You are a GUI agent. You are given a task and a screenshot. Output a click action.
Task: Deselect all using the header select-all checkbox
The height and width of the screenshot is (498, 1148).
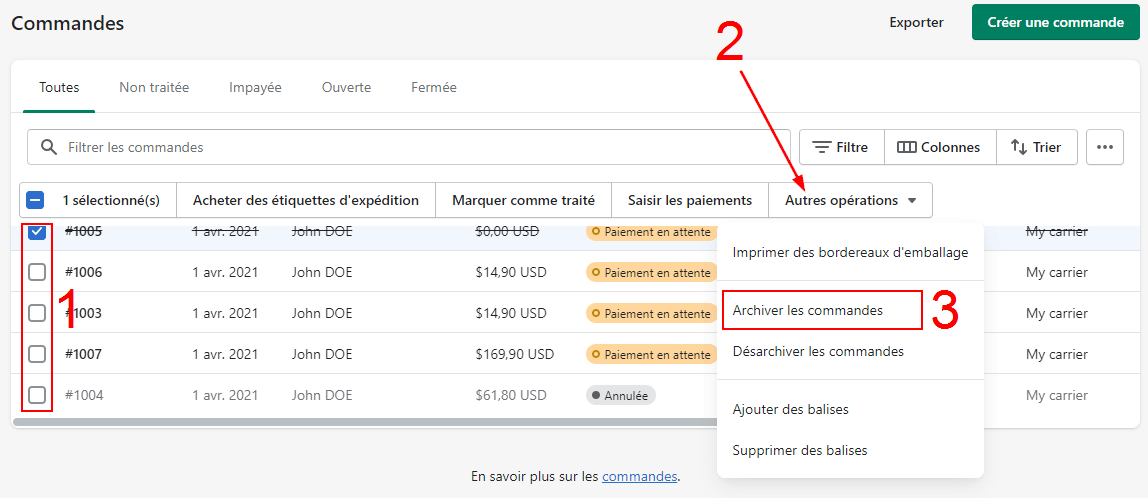pos(35,200)
